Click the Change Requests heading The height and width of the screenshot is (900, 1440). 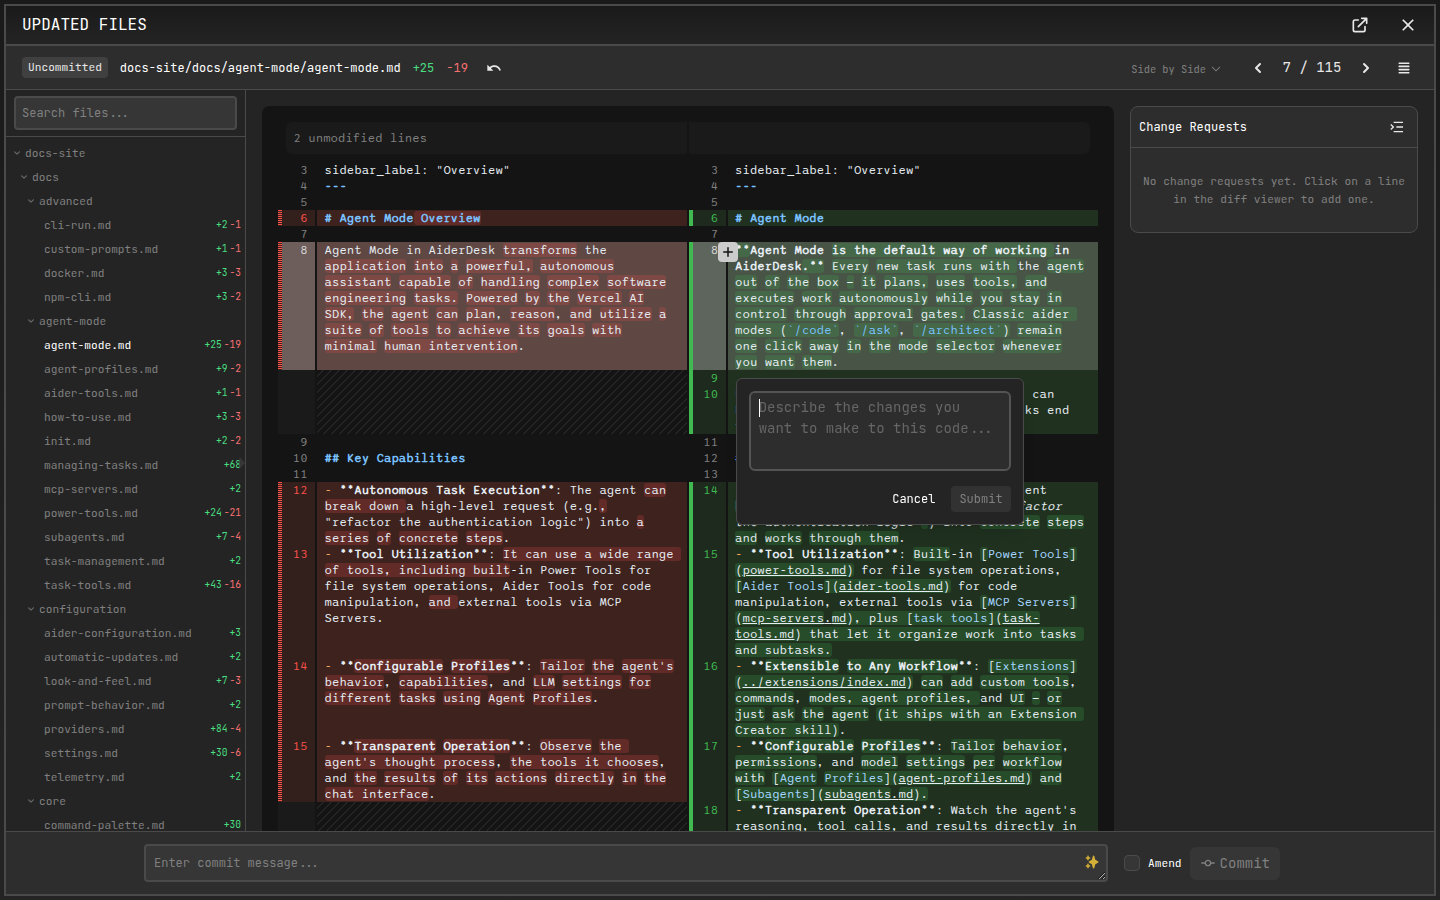(x=1193, y=127)
